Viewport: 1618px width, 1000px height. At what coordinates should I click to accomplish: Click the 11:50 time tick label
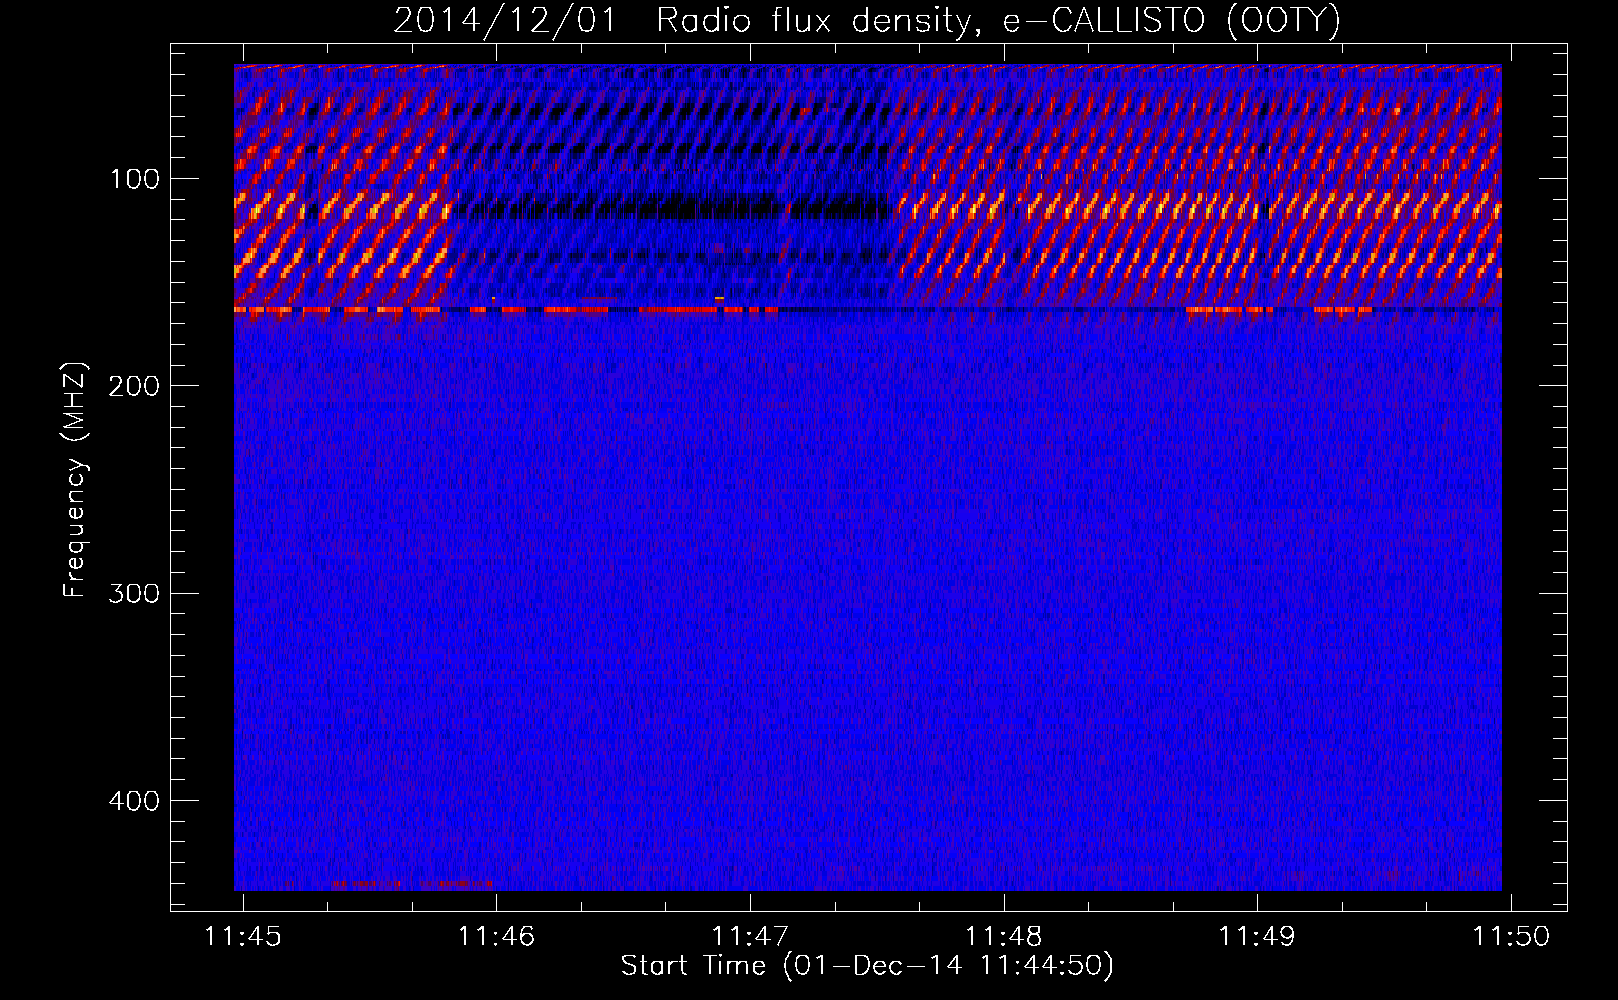[1511, 936]
